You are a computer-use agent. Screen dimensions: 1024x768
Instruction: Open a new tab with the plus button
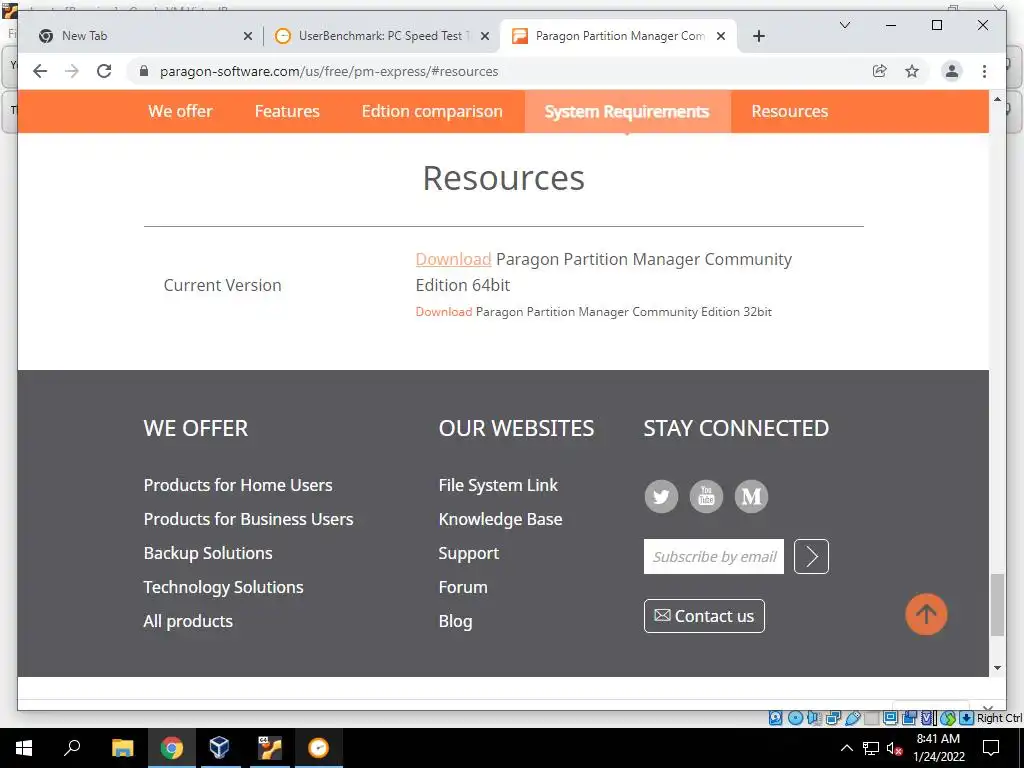[758, 36]
